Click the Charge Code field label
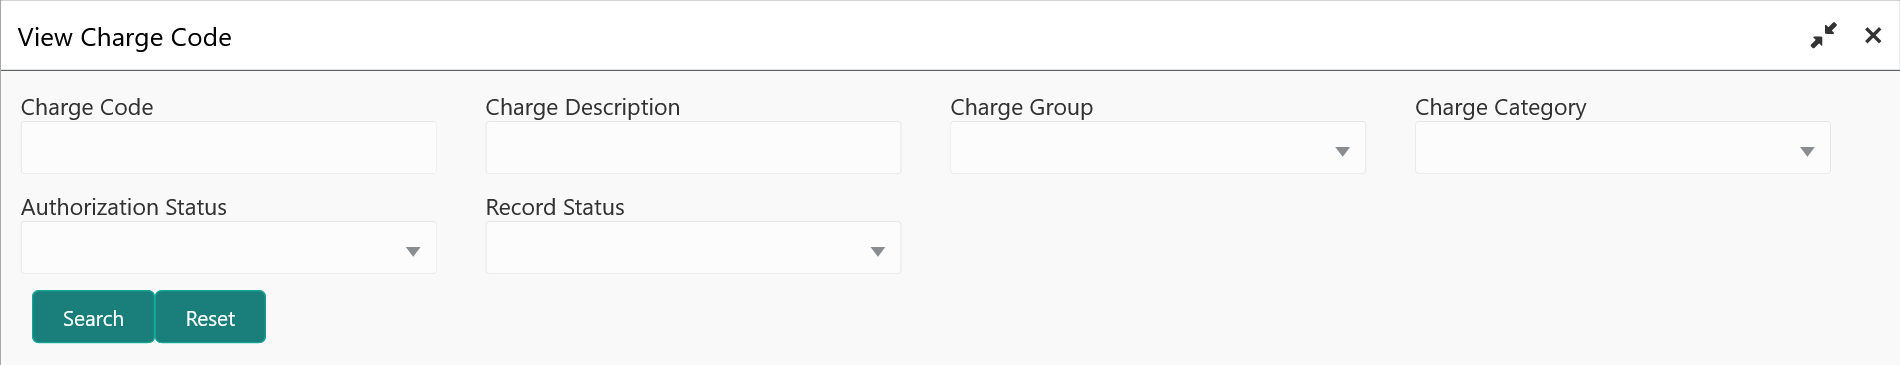 click(x=87, y=107)
